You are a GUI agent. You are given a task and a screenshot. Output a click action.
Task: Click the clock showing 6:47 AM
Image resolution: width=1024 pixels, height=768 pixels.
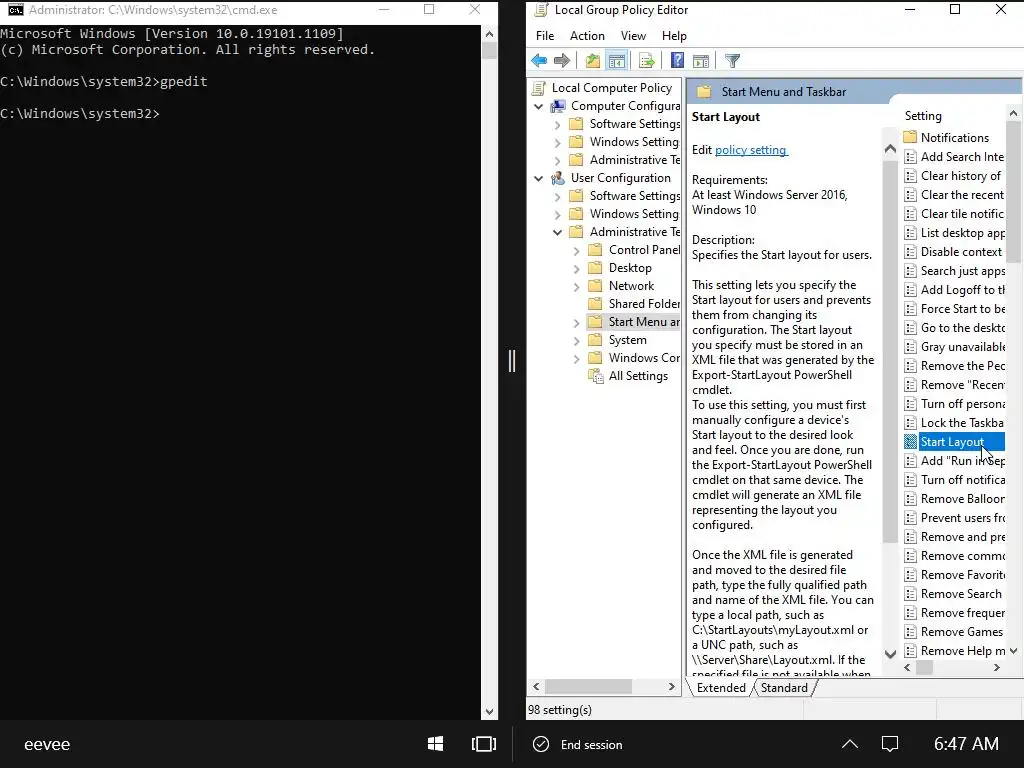966,744
